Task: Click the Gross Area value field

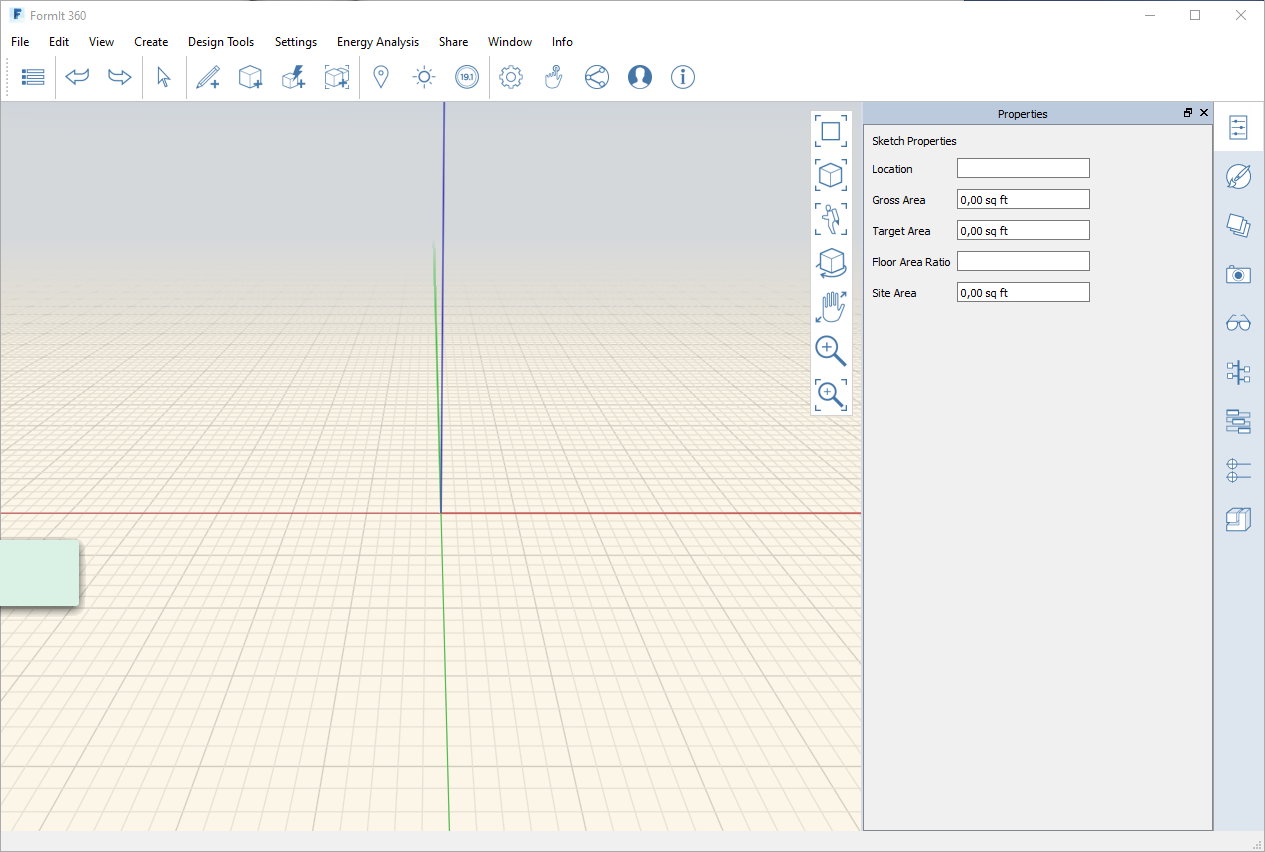Action: tap(1023, 200)
